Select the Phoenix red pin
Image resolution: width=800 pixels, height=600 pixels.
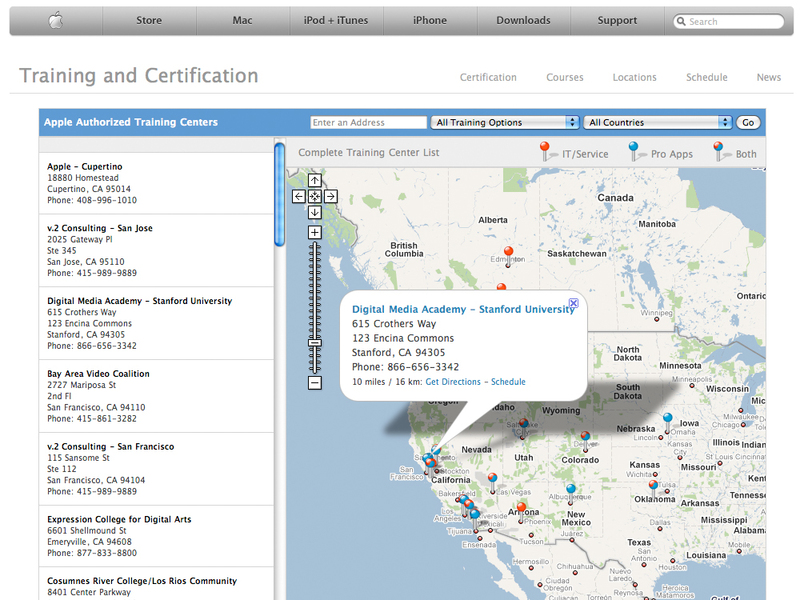pos(521,512)
